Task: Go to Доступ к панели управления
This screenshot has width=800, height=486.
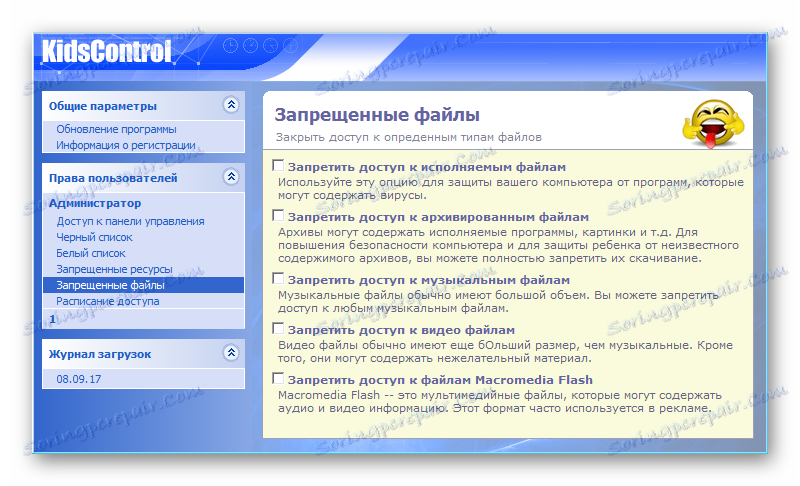Action: tap(130, 221)
